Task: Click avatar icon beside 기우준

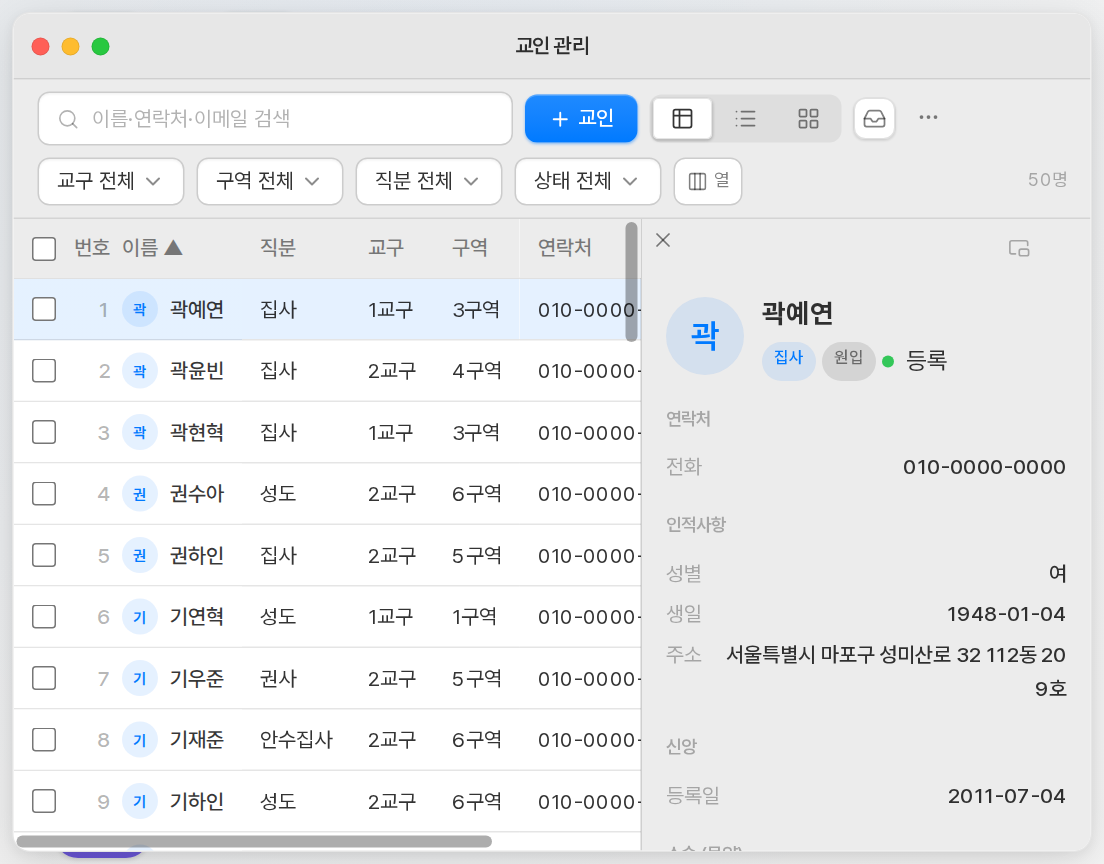Action: (x=139, y=679)
